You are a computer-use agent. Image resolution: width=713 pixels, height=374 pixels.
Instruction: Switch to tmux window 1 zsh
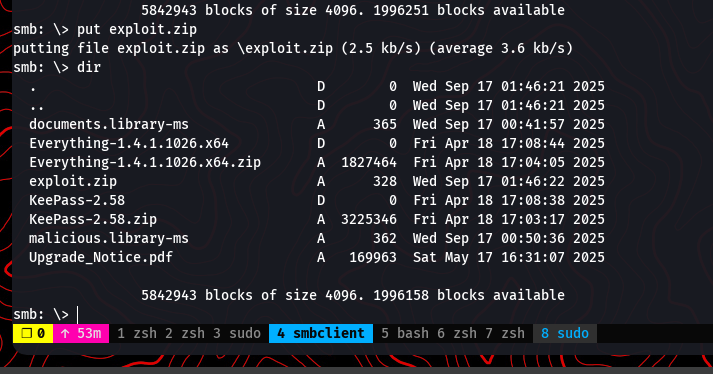click(136, 334)
